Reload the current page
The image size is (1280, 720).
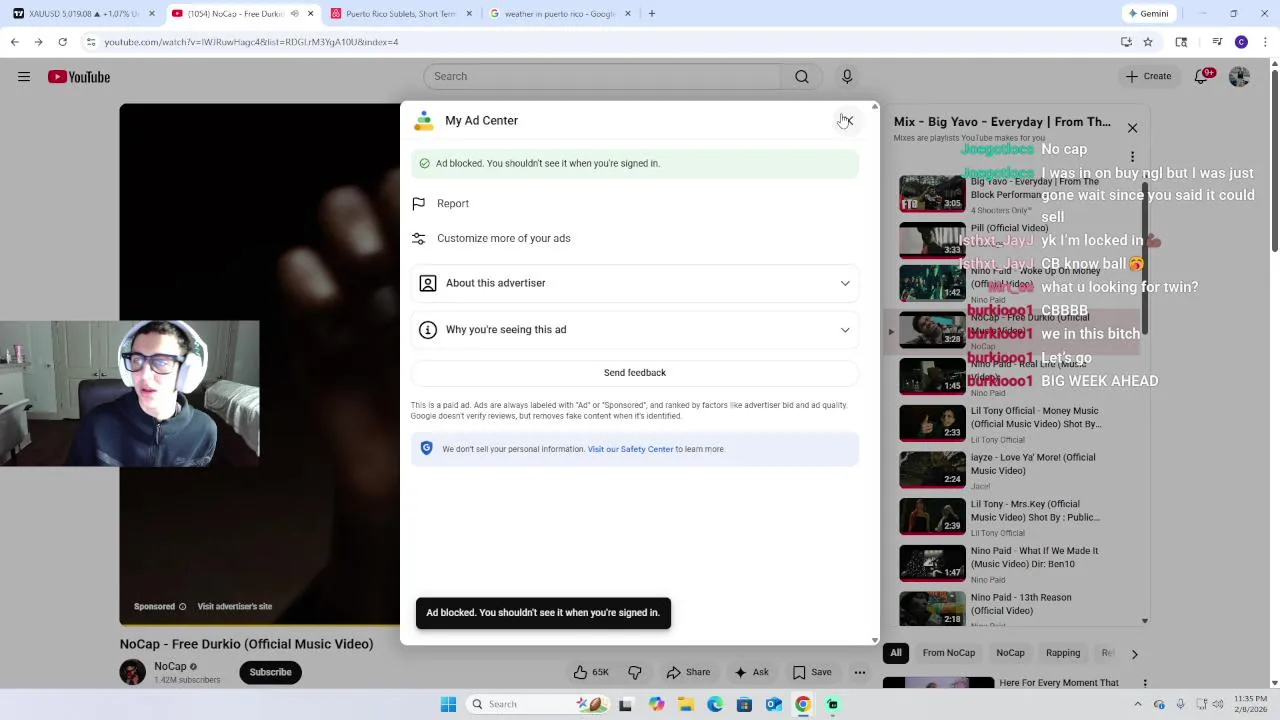pos(62,42)
